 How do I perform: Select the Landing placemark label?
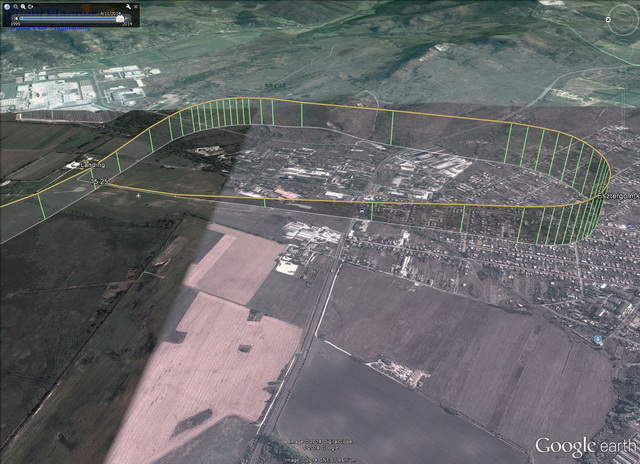coord(93,165)
